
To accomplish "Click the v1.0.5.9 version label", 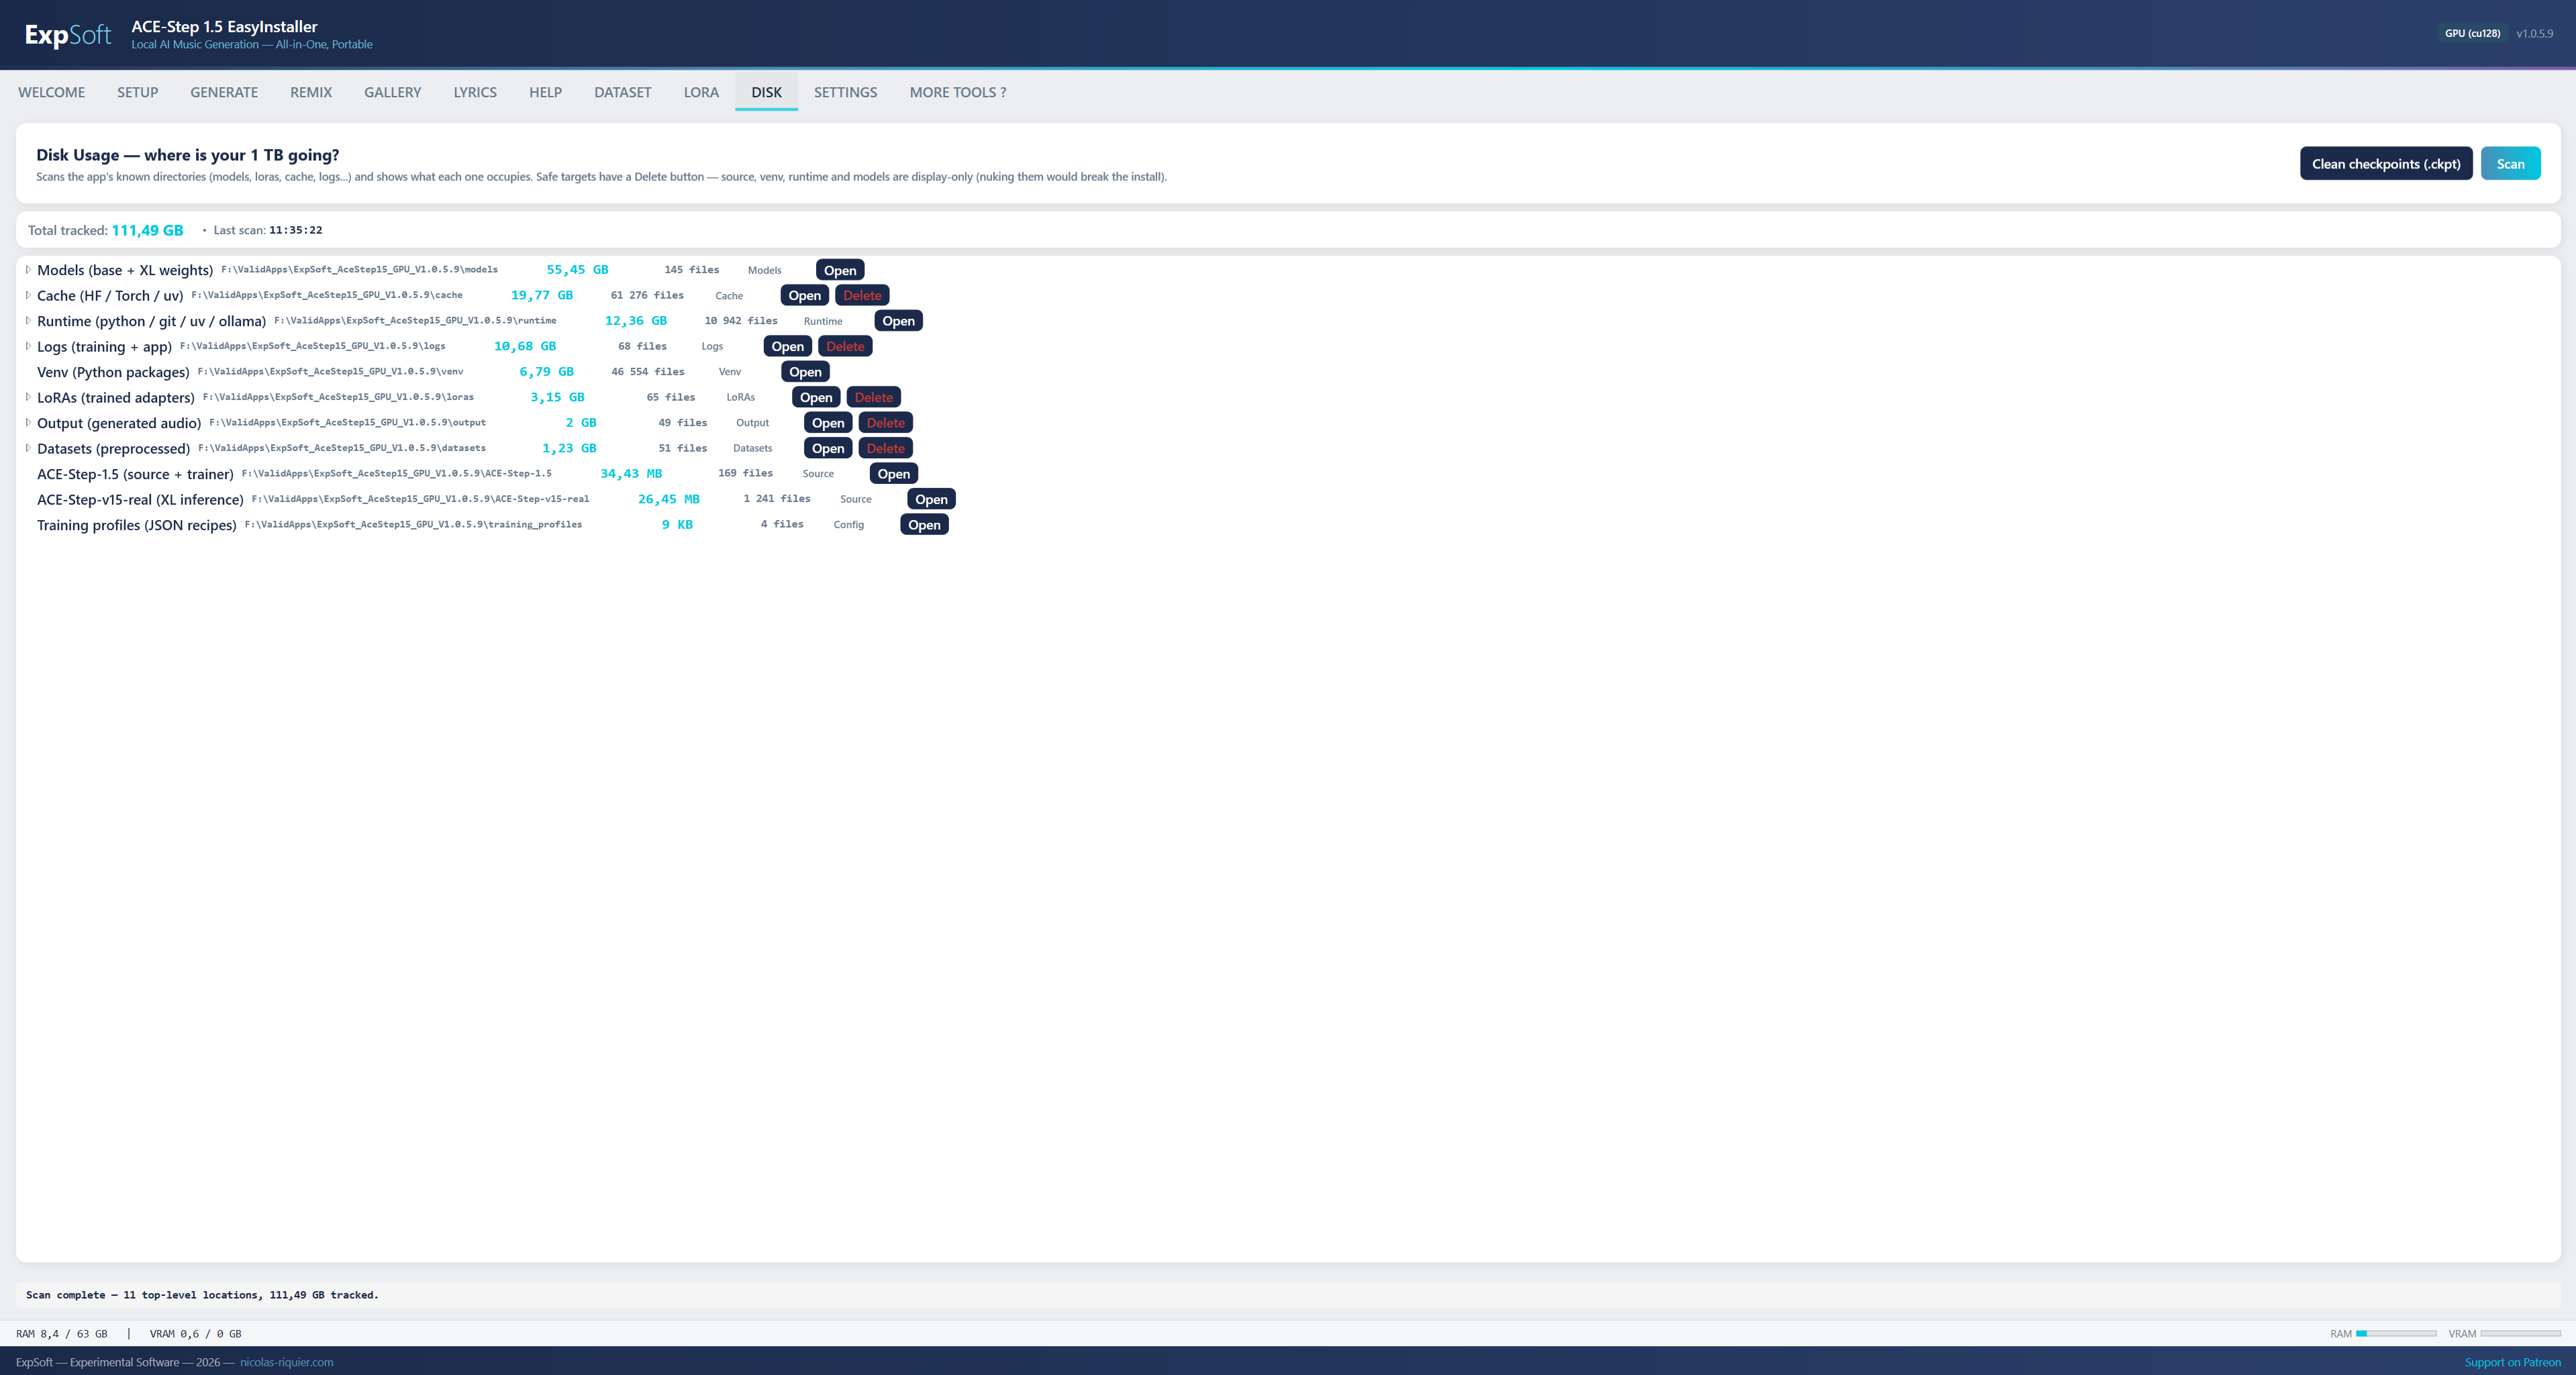I will (x=2534, y=33).
